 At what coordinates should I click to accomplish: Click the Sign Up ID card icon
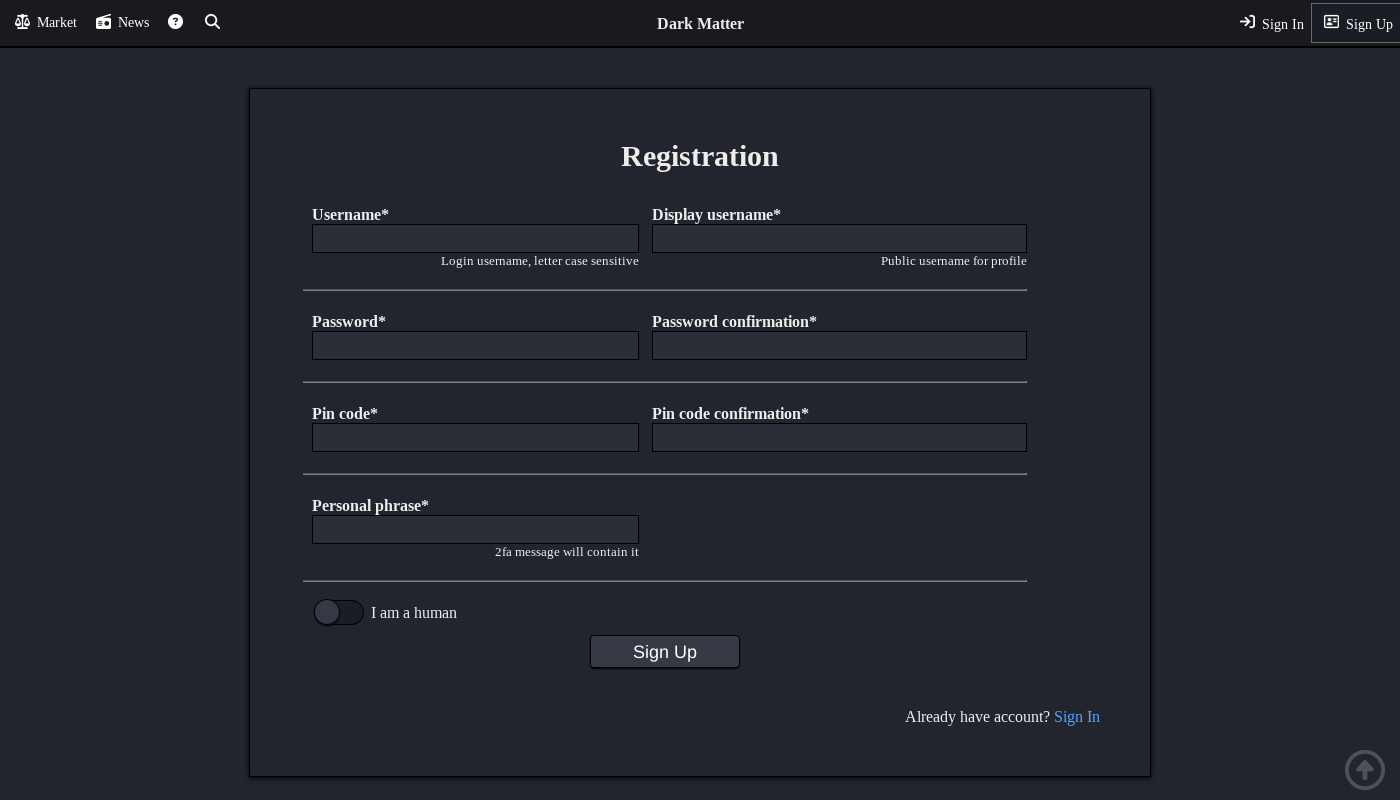pyautogui.click(x=1332, y=21)
